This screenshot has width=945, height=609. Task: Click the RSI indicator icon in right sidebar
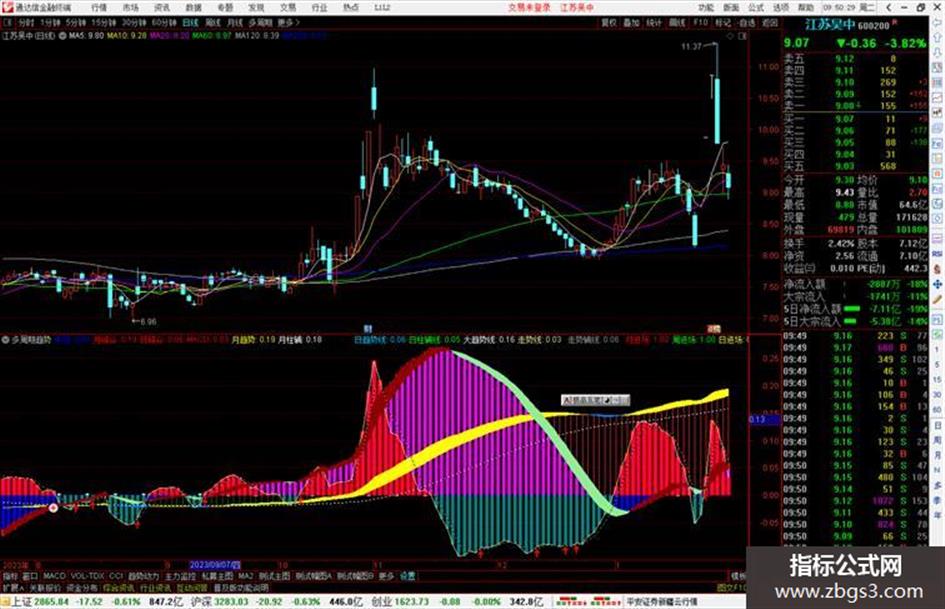click(x=937, y=254)
